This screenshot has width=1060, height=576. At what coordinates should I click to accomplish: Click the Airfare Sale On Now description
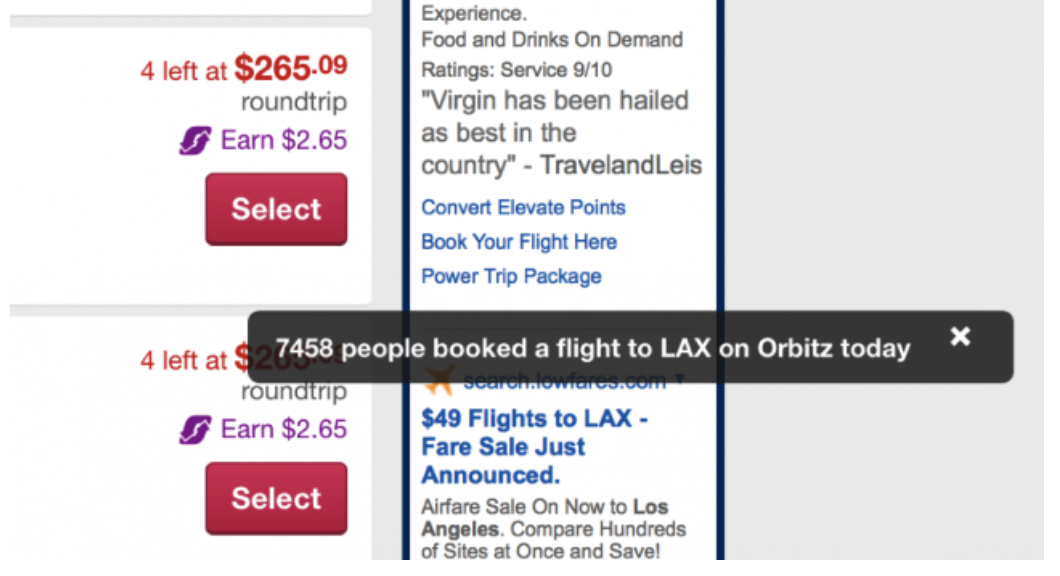pos(554,529)
